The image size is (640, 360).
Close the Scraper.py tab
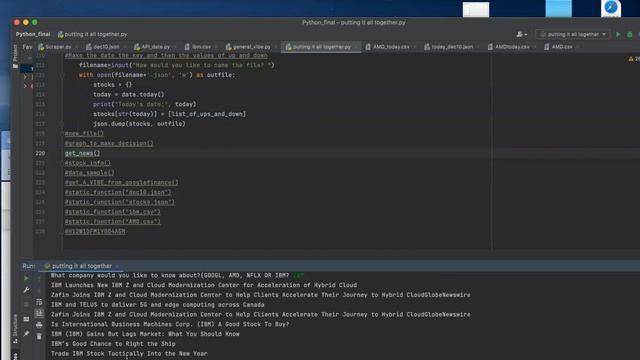pos(76,47)
